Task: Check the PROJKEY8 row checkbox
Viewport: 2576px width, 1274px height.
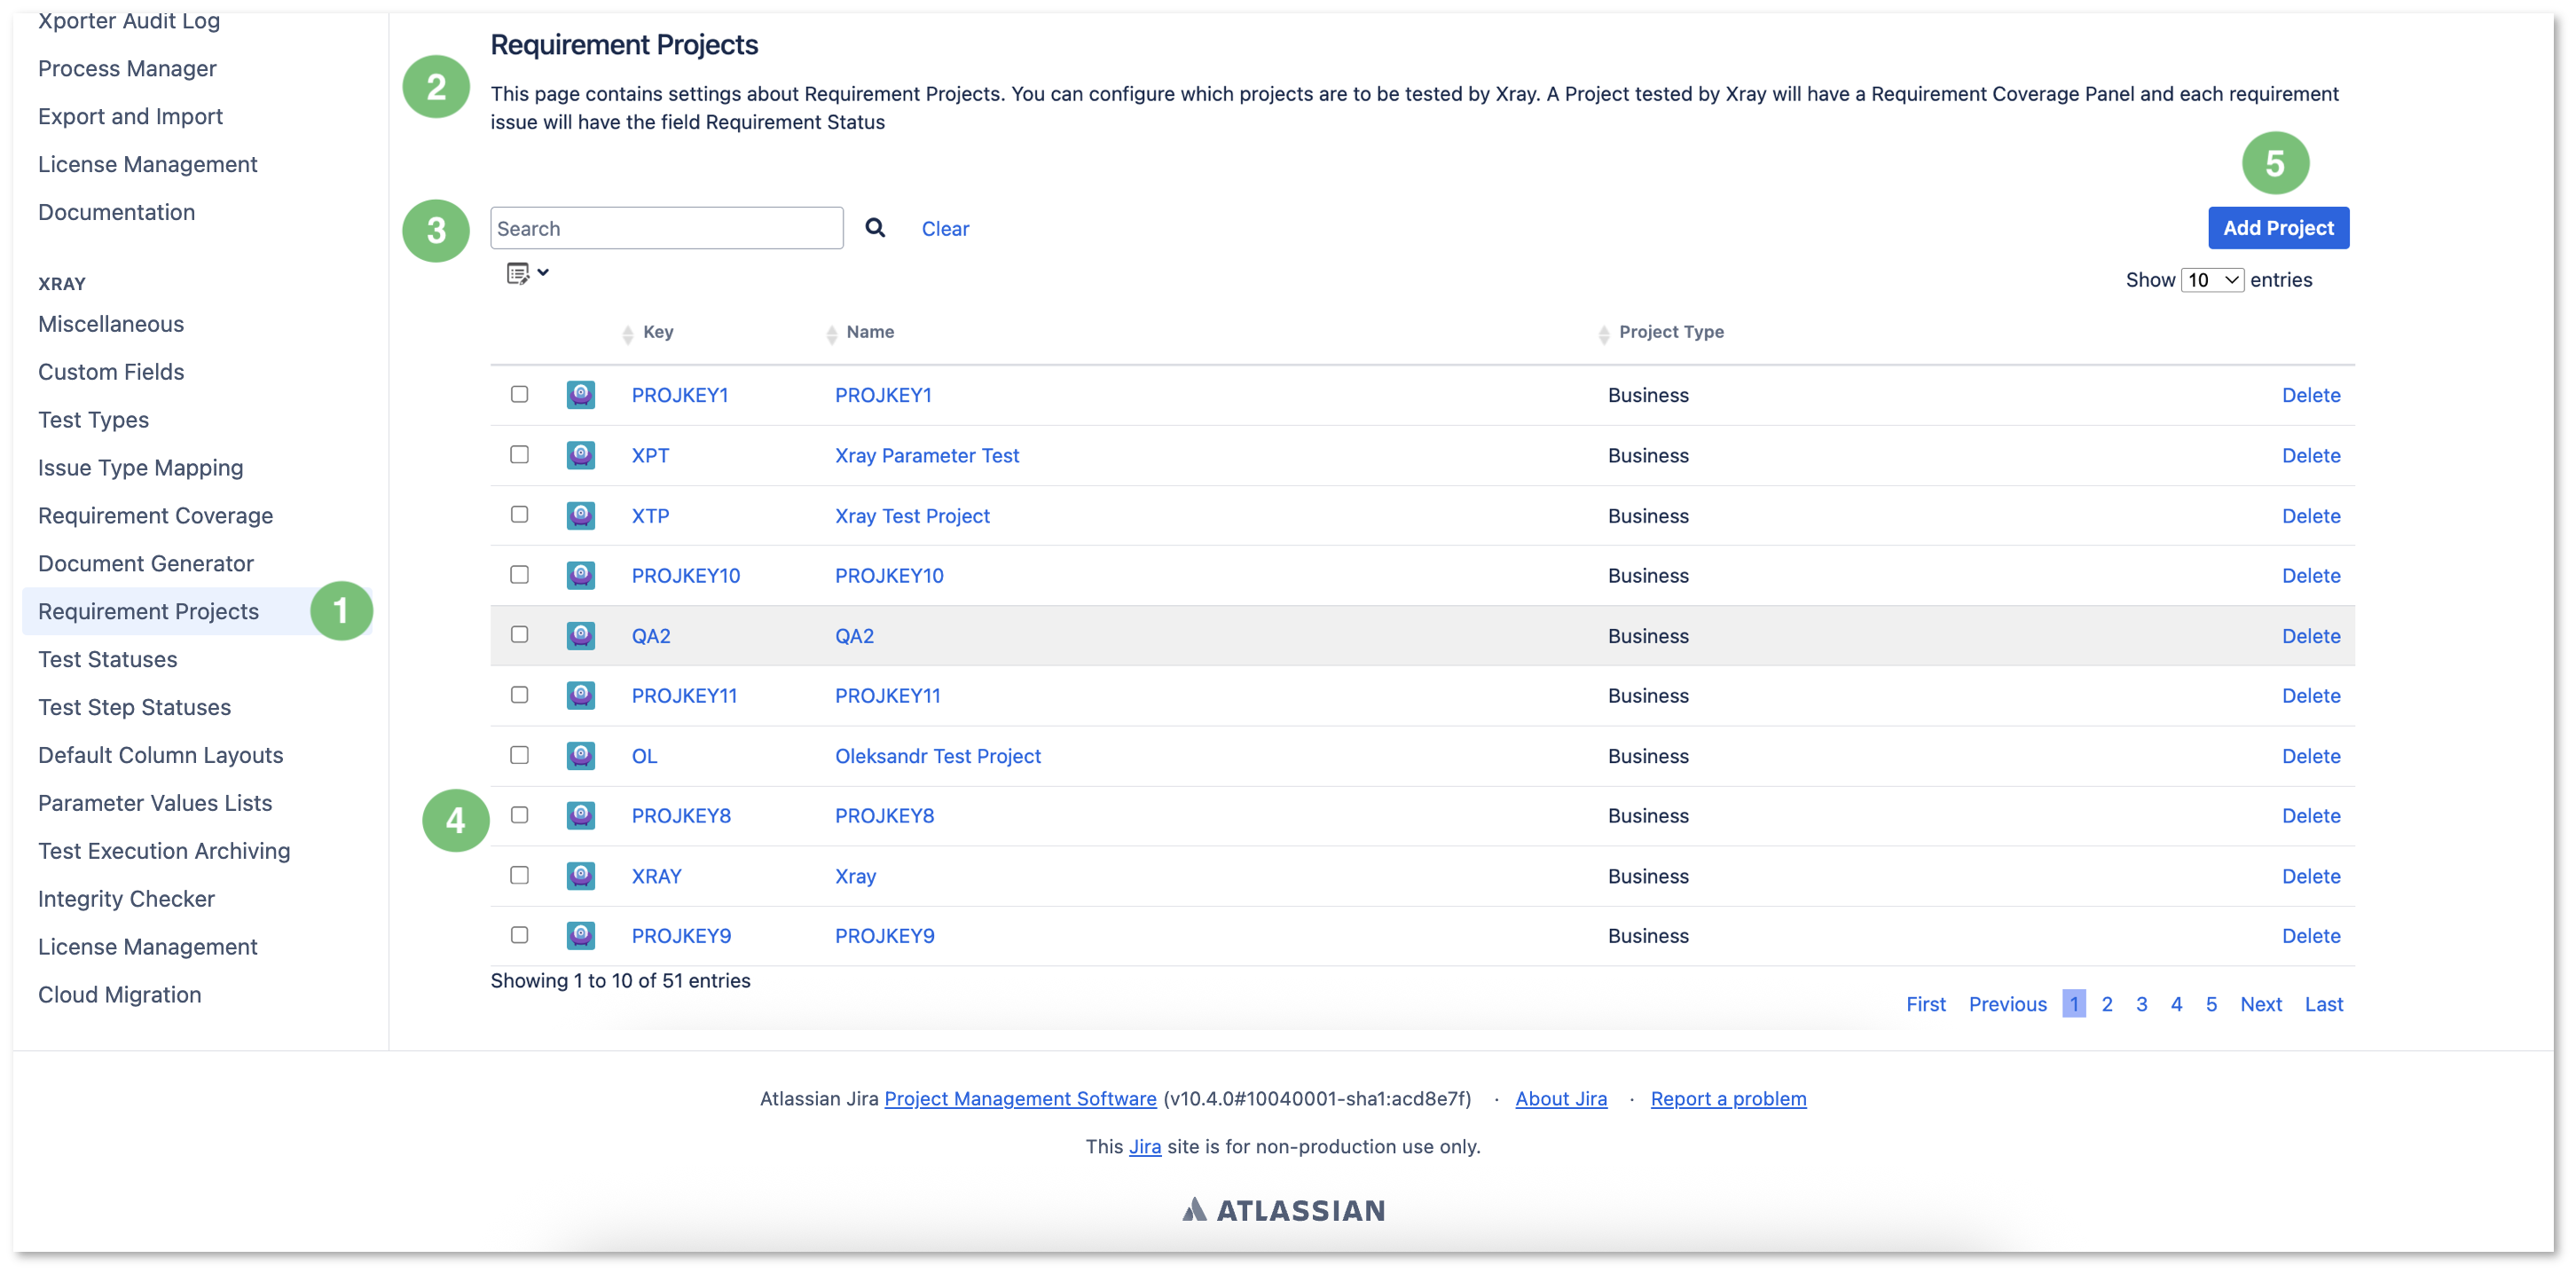Action: tap(519, 815)
